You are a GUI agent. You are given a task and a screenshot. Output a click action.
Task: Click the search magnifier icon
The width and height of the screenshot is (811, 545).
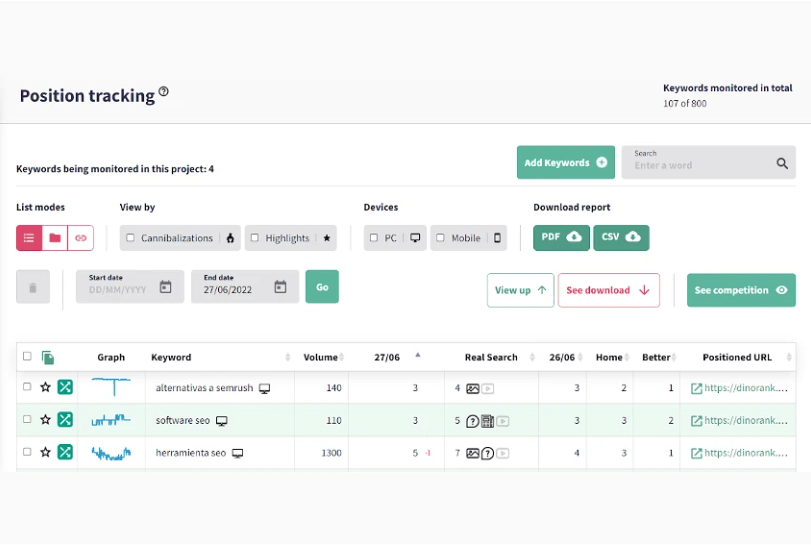pos(782,163)
